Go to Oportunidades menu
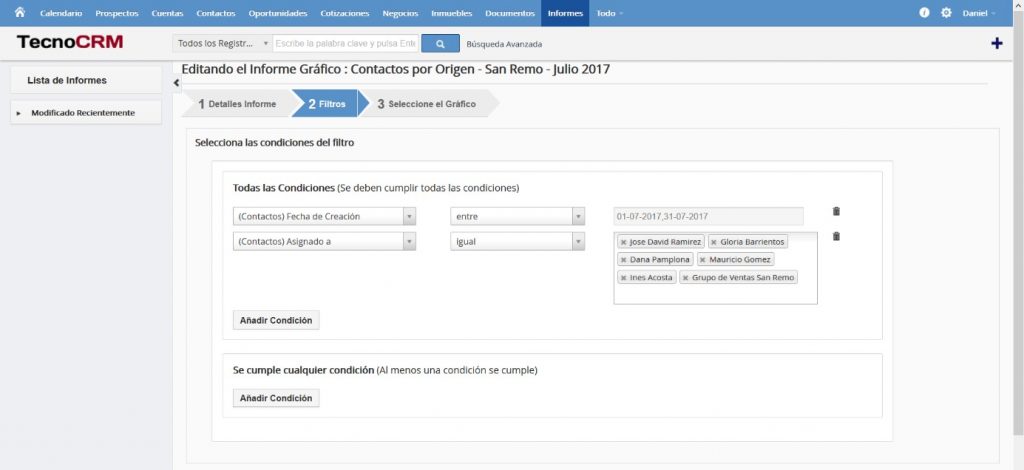 277,13
